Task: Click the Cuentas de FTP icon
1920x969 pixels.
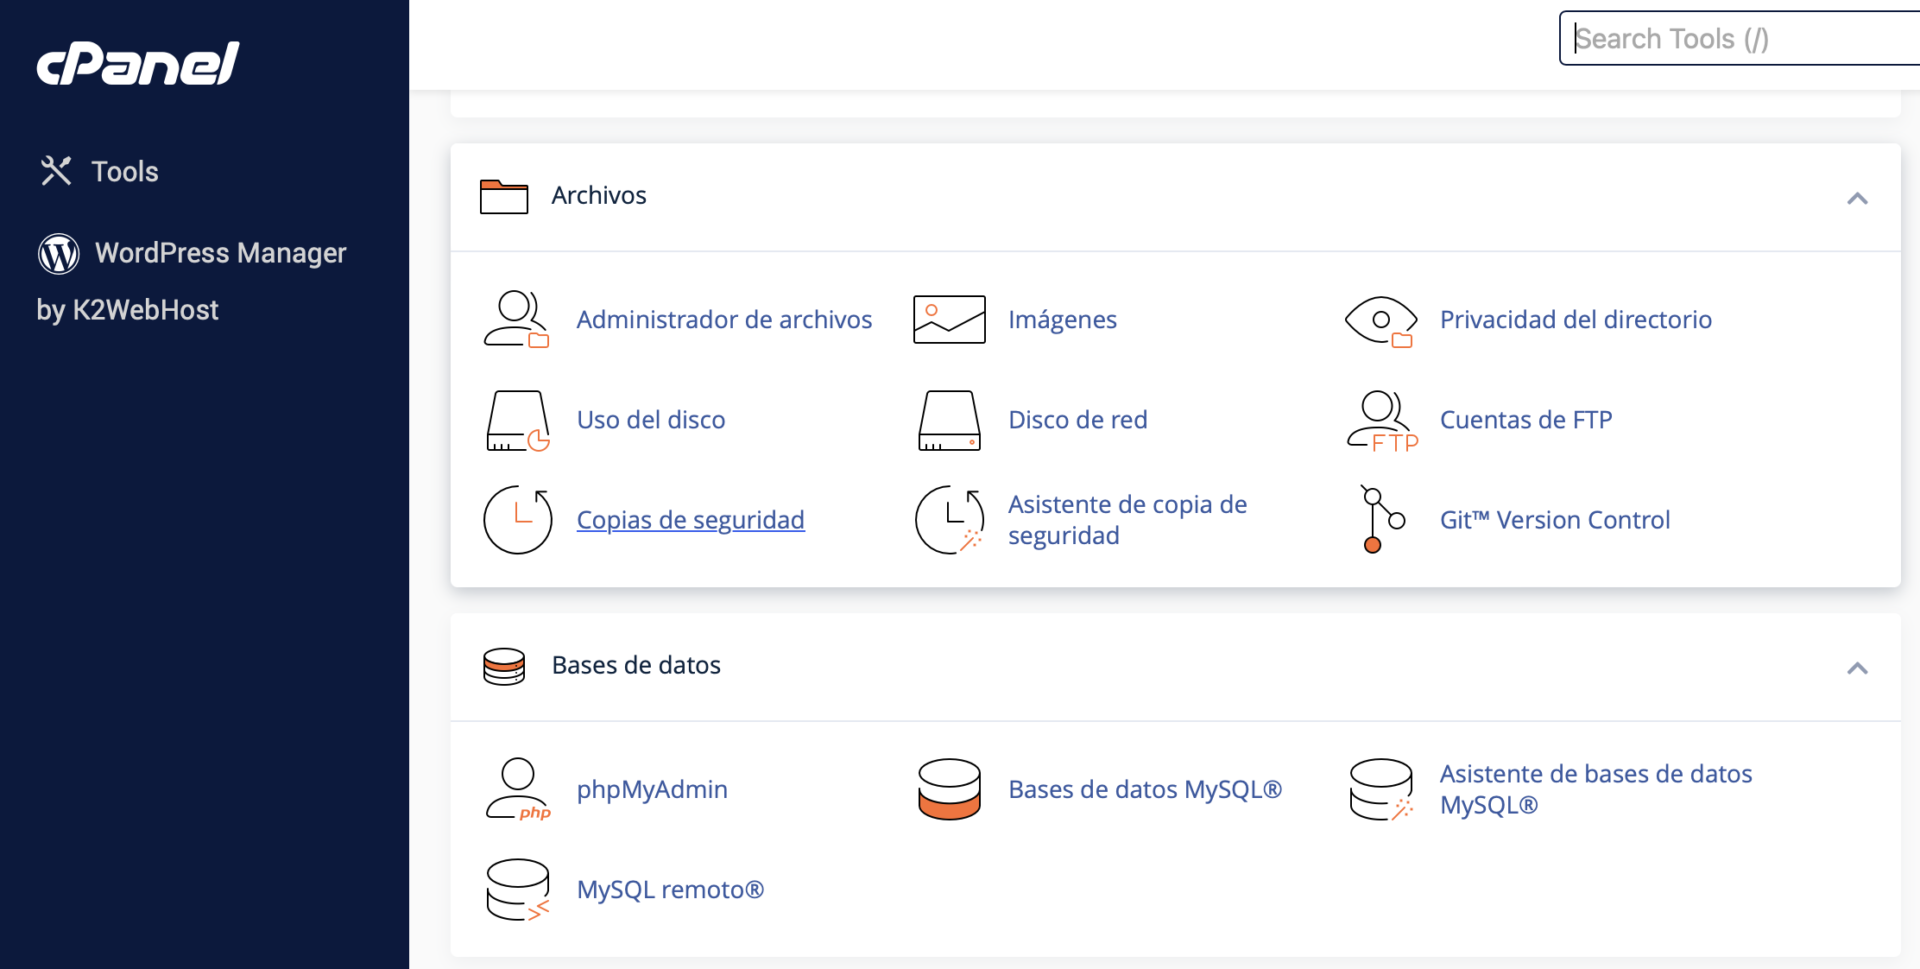Action: click(x=1382, y=421)
